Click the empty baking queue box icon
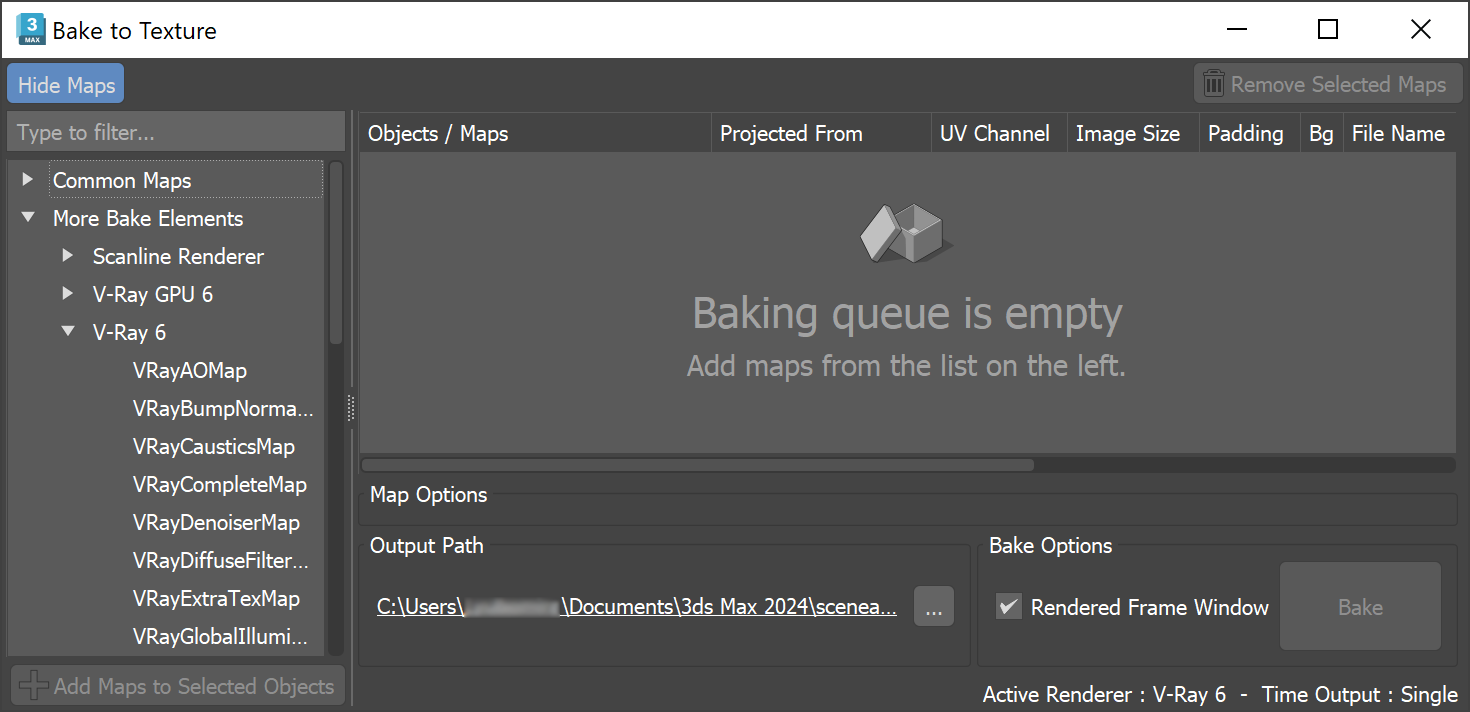 (x=906, y=233)
